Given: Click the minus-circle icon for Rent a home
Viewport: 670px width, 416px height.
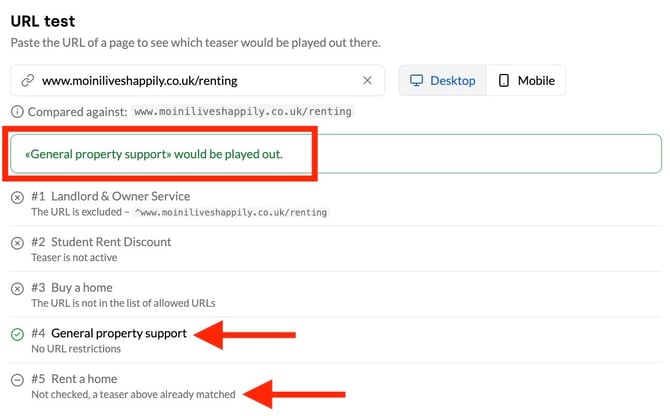Looking at the screenshot, I should [x=17, y=380].
